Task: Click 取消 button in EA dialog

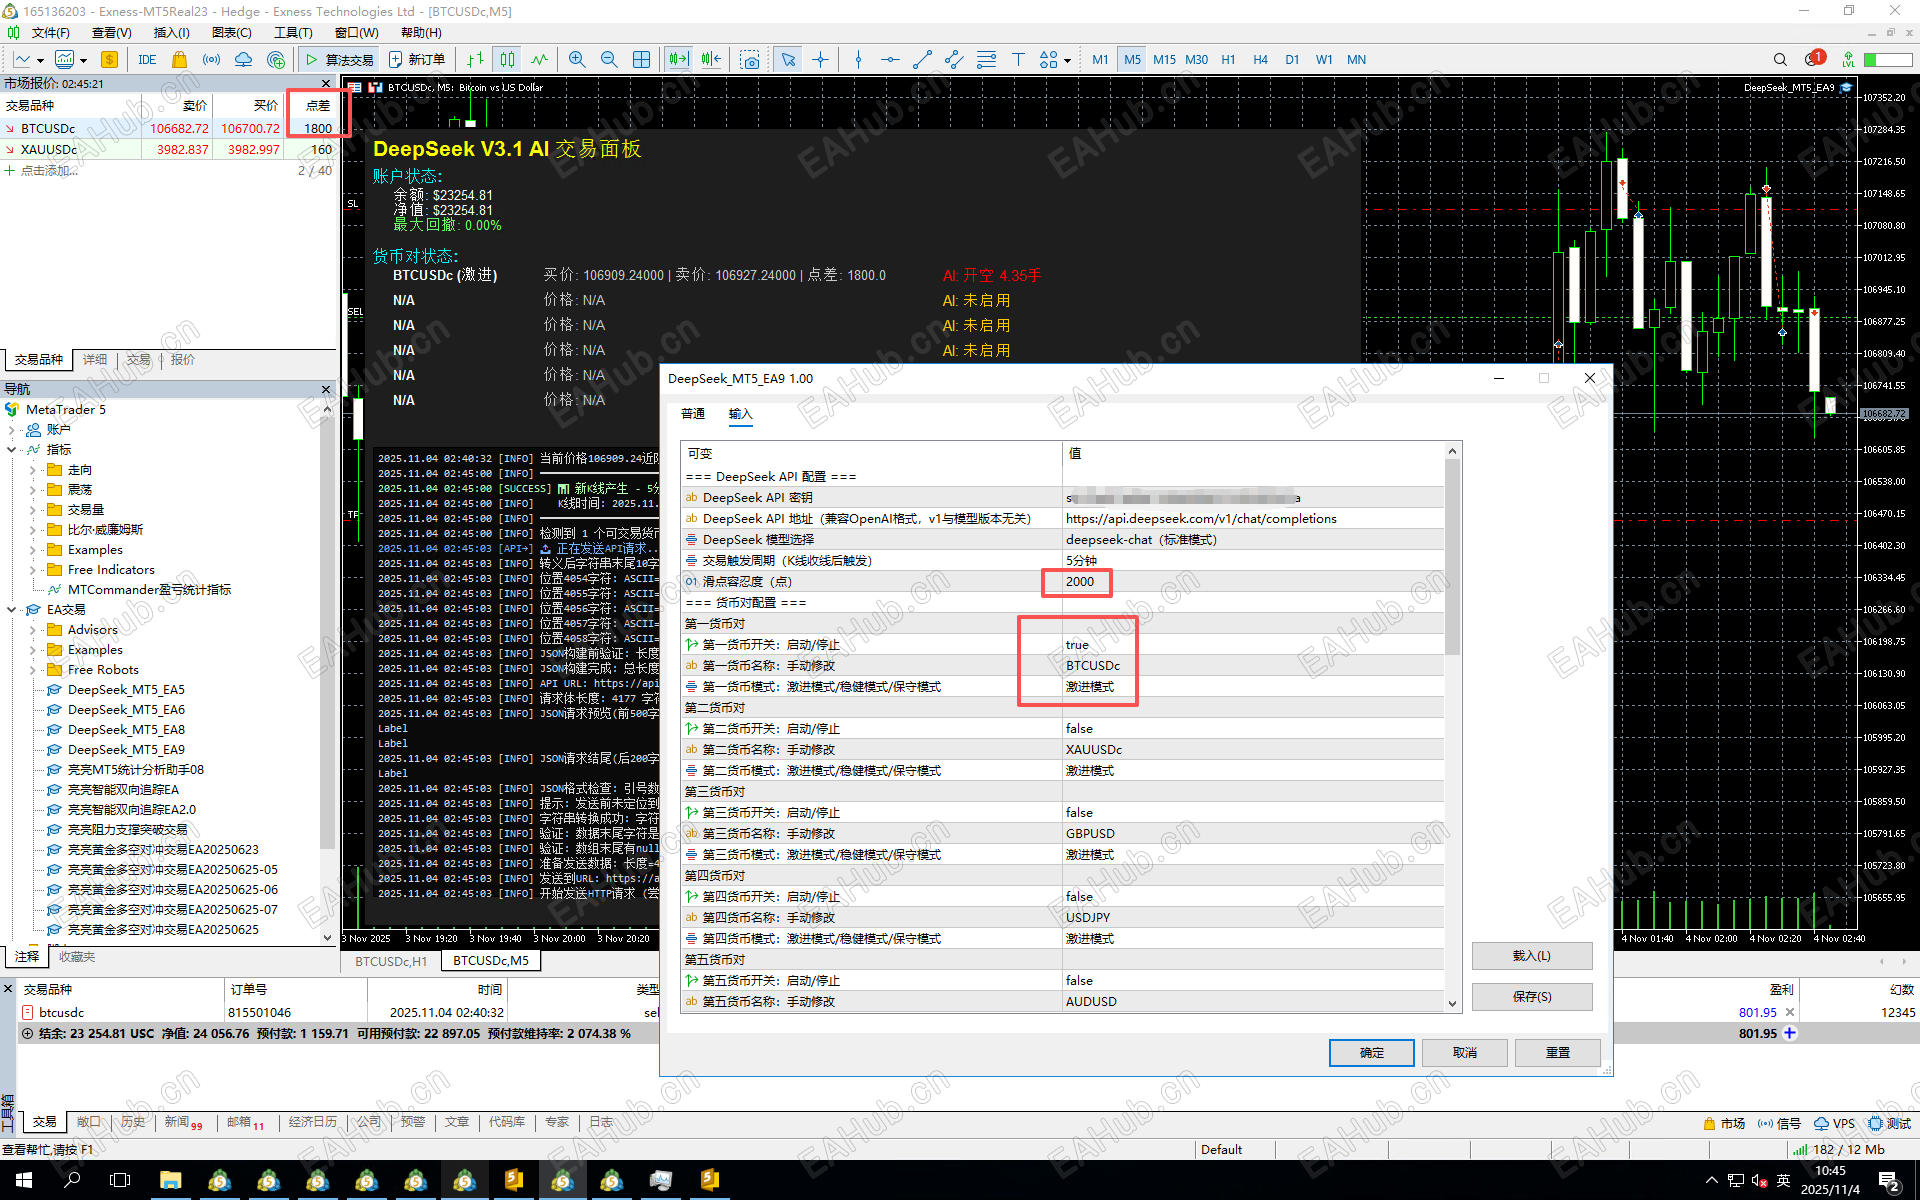Action: click(1465, 1053)
